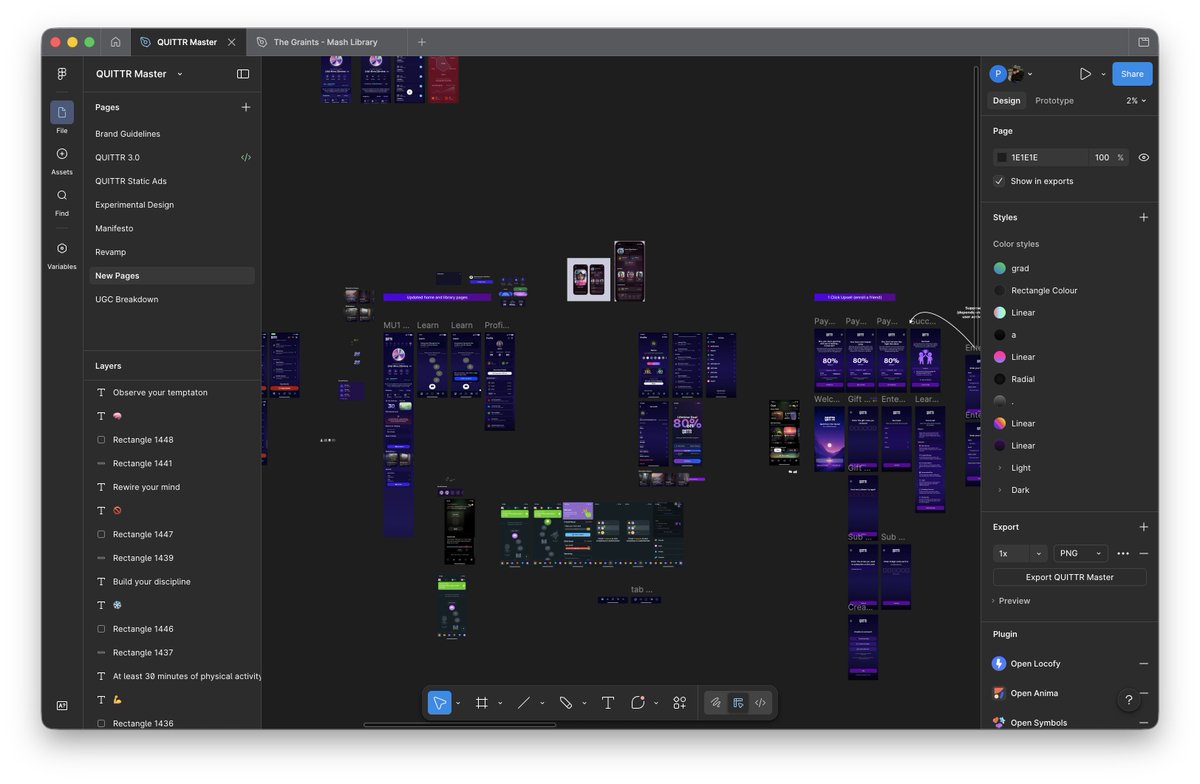Open the present options dropdown arrow
This screenshot has height=784, width=1200.
[x=1103, y=74]
